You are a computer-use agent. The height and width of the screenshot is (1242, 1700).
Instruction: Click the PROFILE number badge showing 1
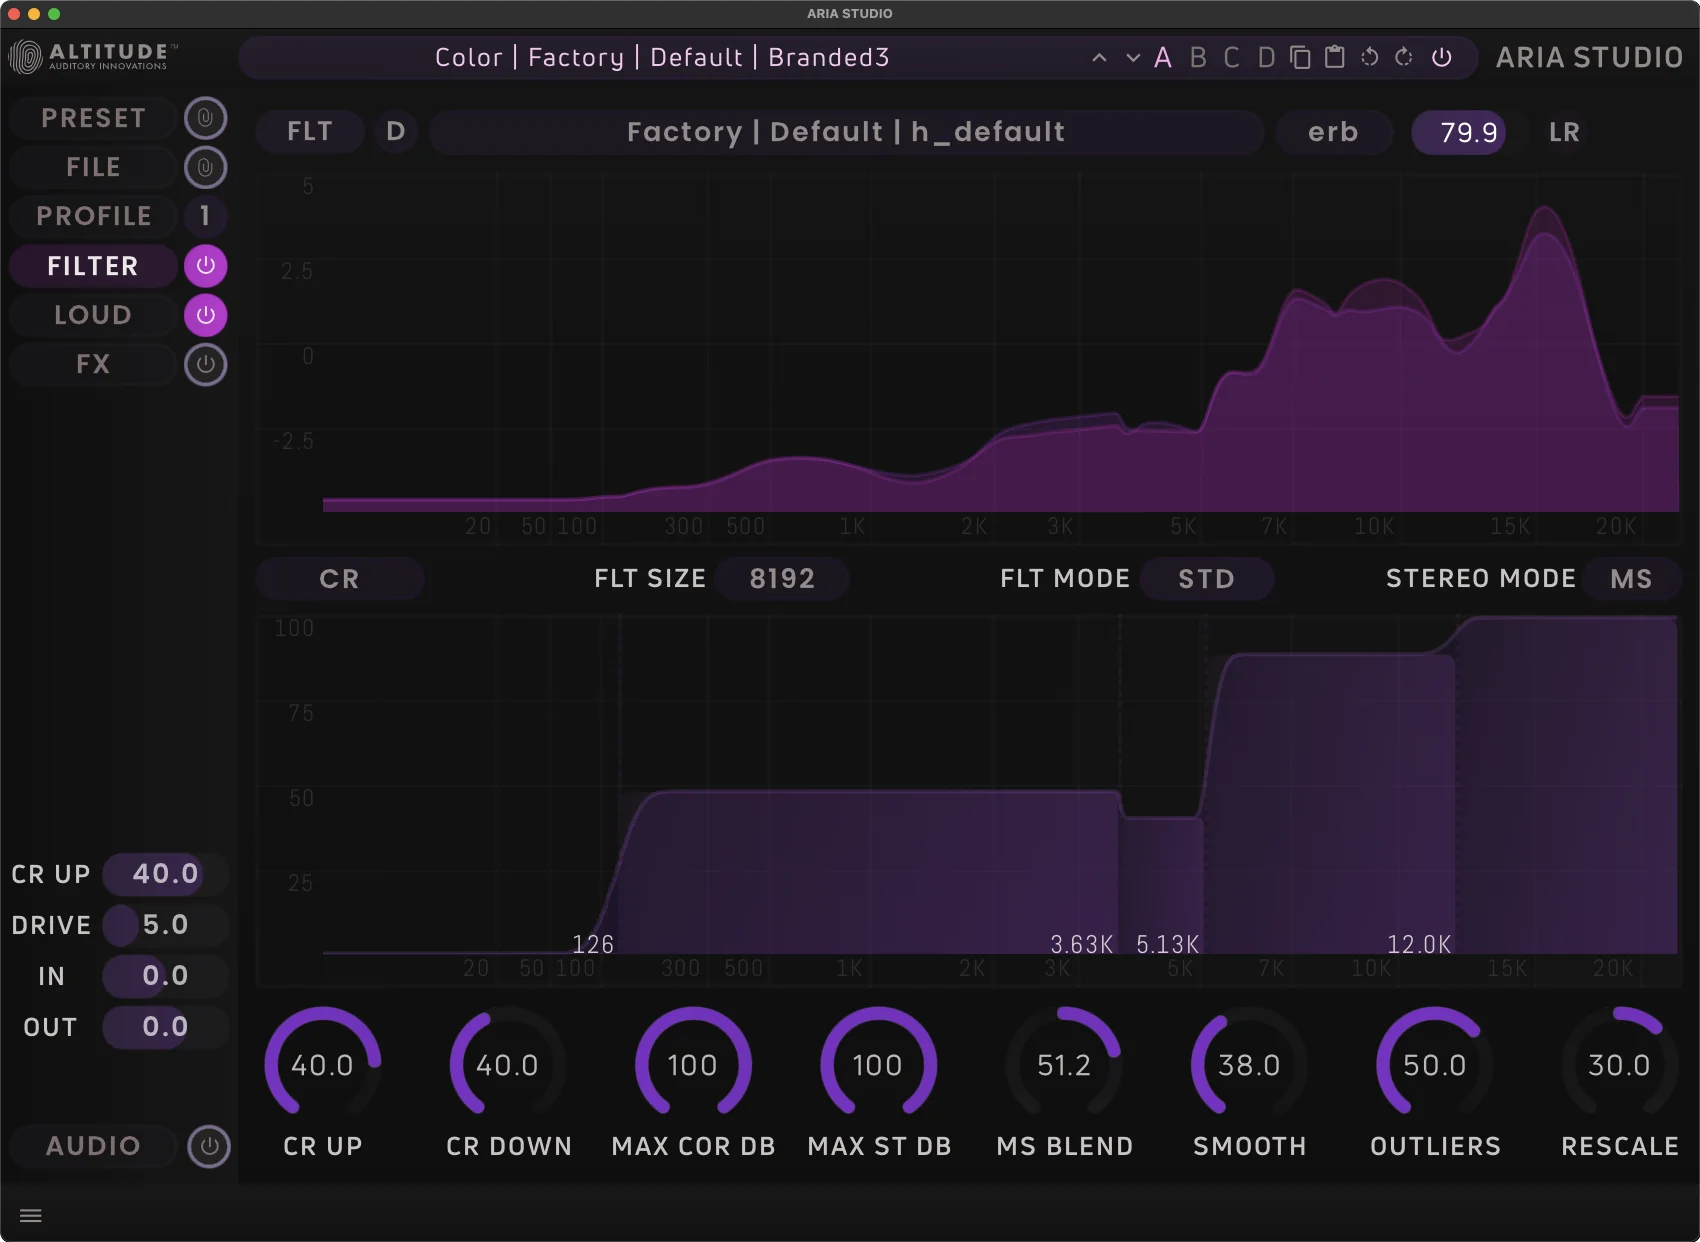coord(204,216)
